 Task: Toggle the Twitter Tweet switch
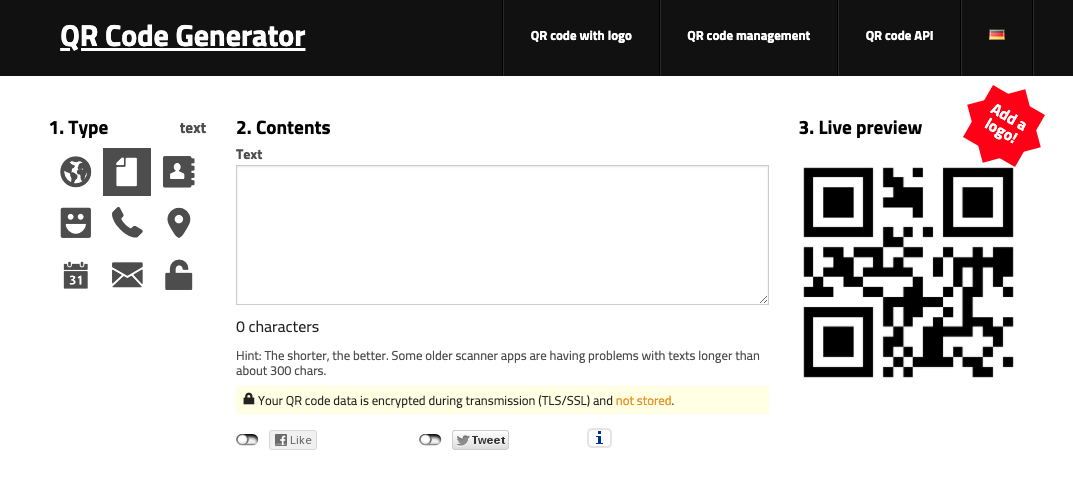click(x=430, y=439)
